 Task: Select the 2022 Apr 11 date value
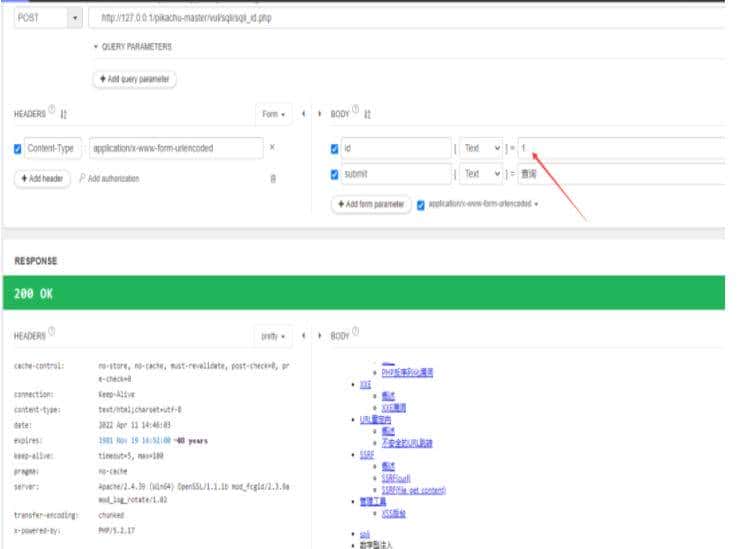pyautogui.click(x=134, y=425)
